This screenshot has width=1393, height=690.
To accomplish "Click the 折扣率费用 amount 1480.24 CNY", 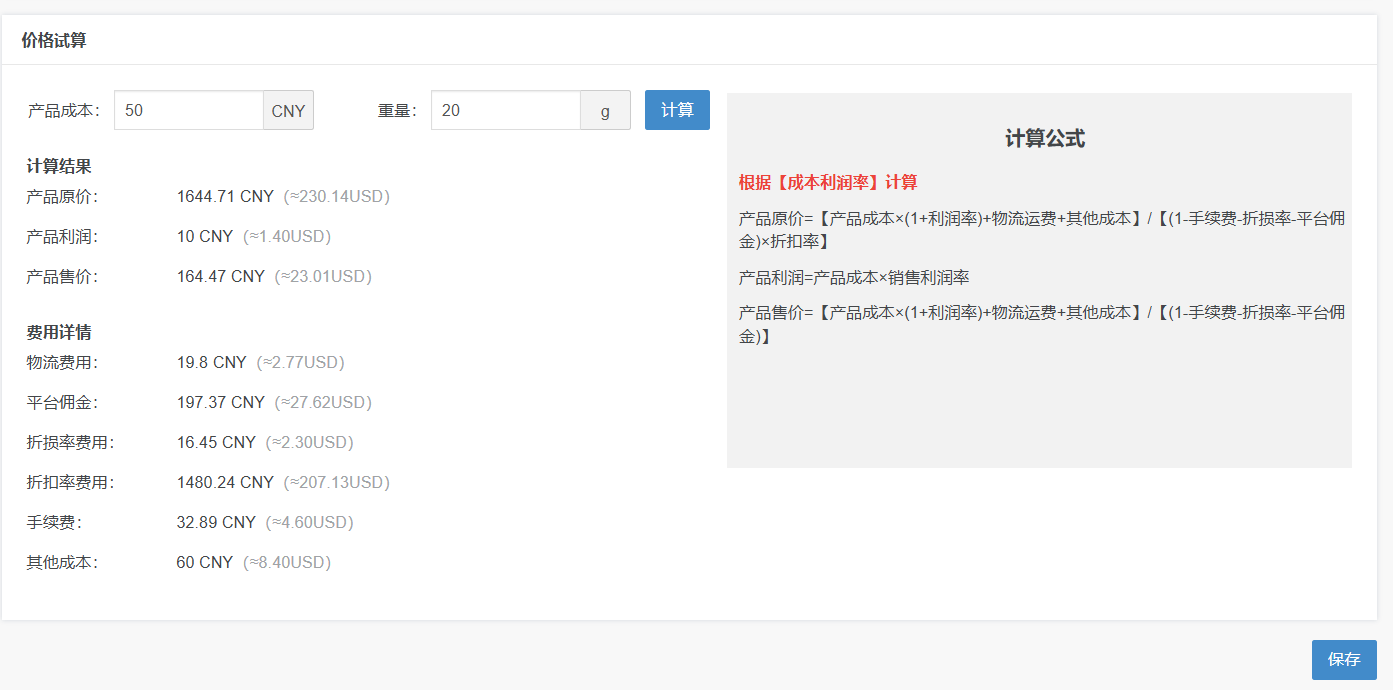I will point(225,482).
